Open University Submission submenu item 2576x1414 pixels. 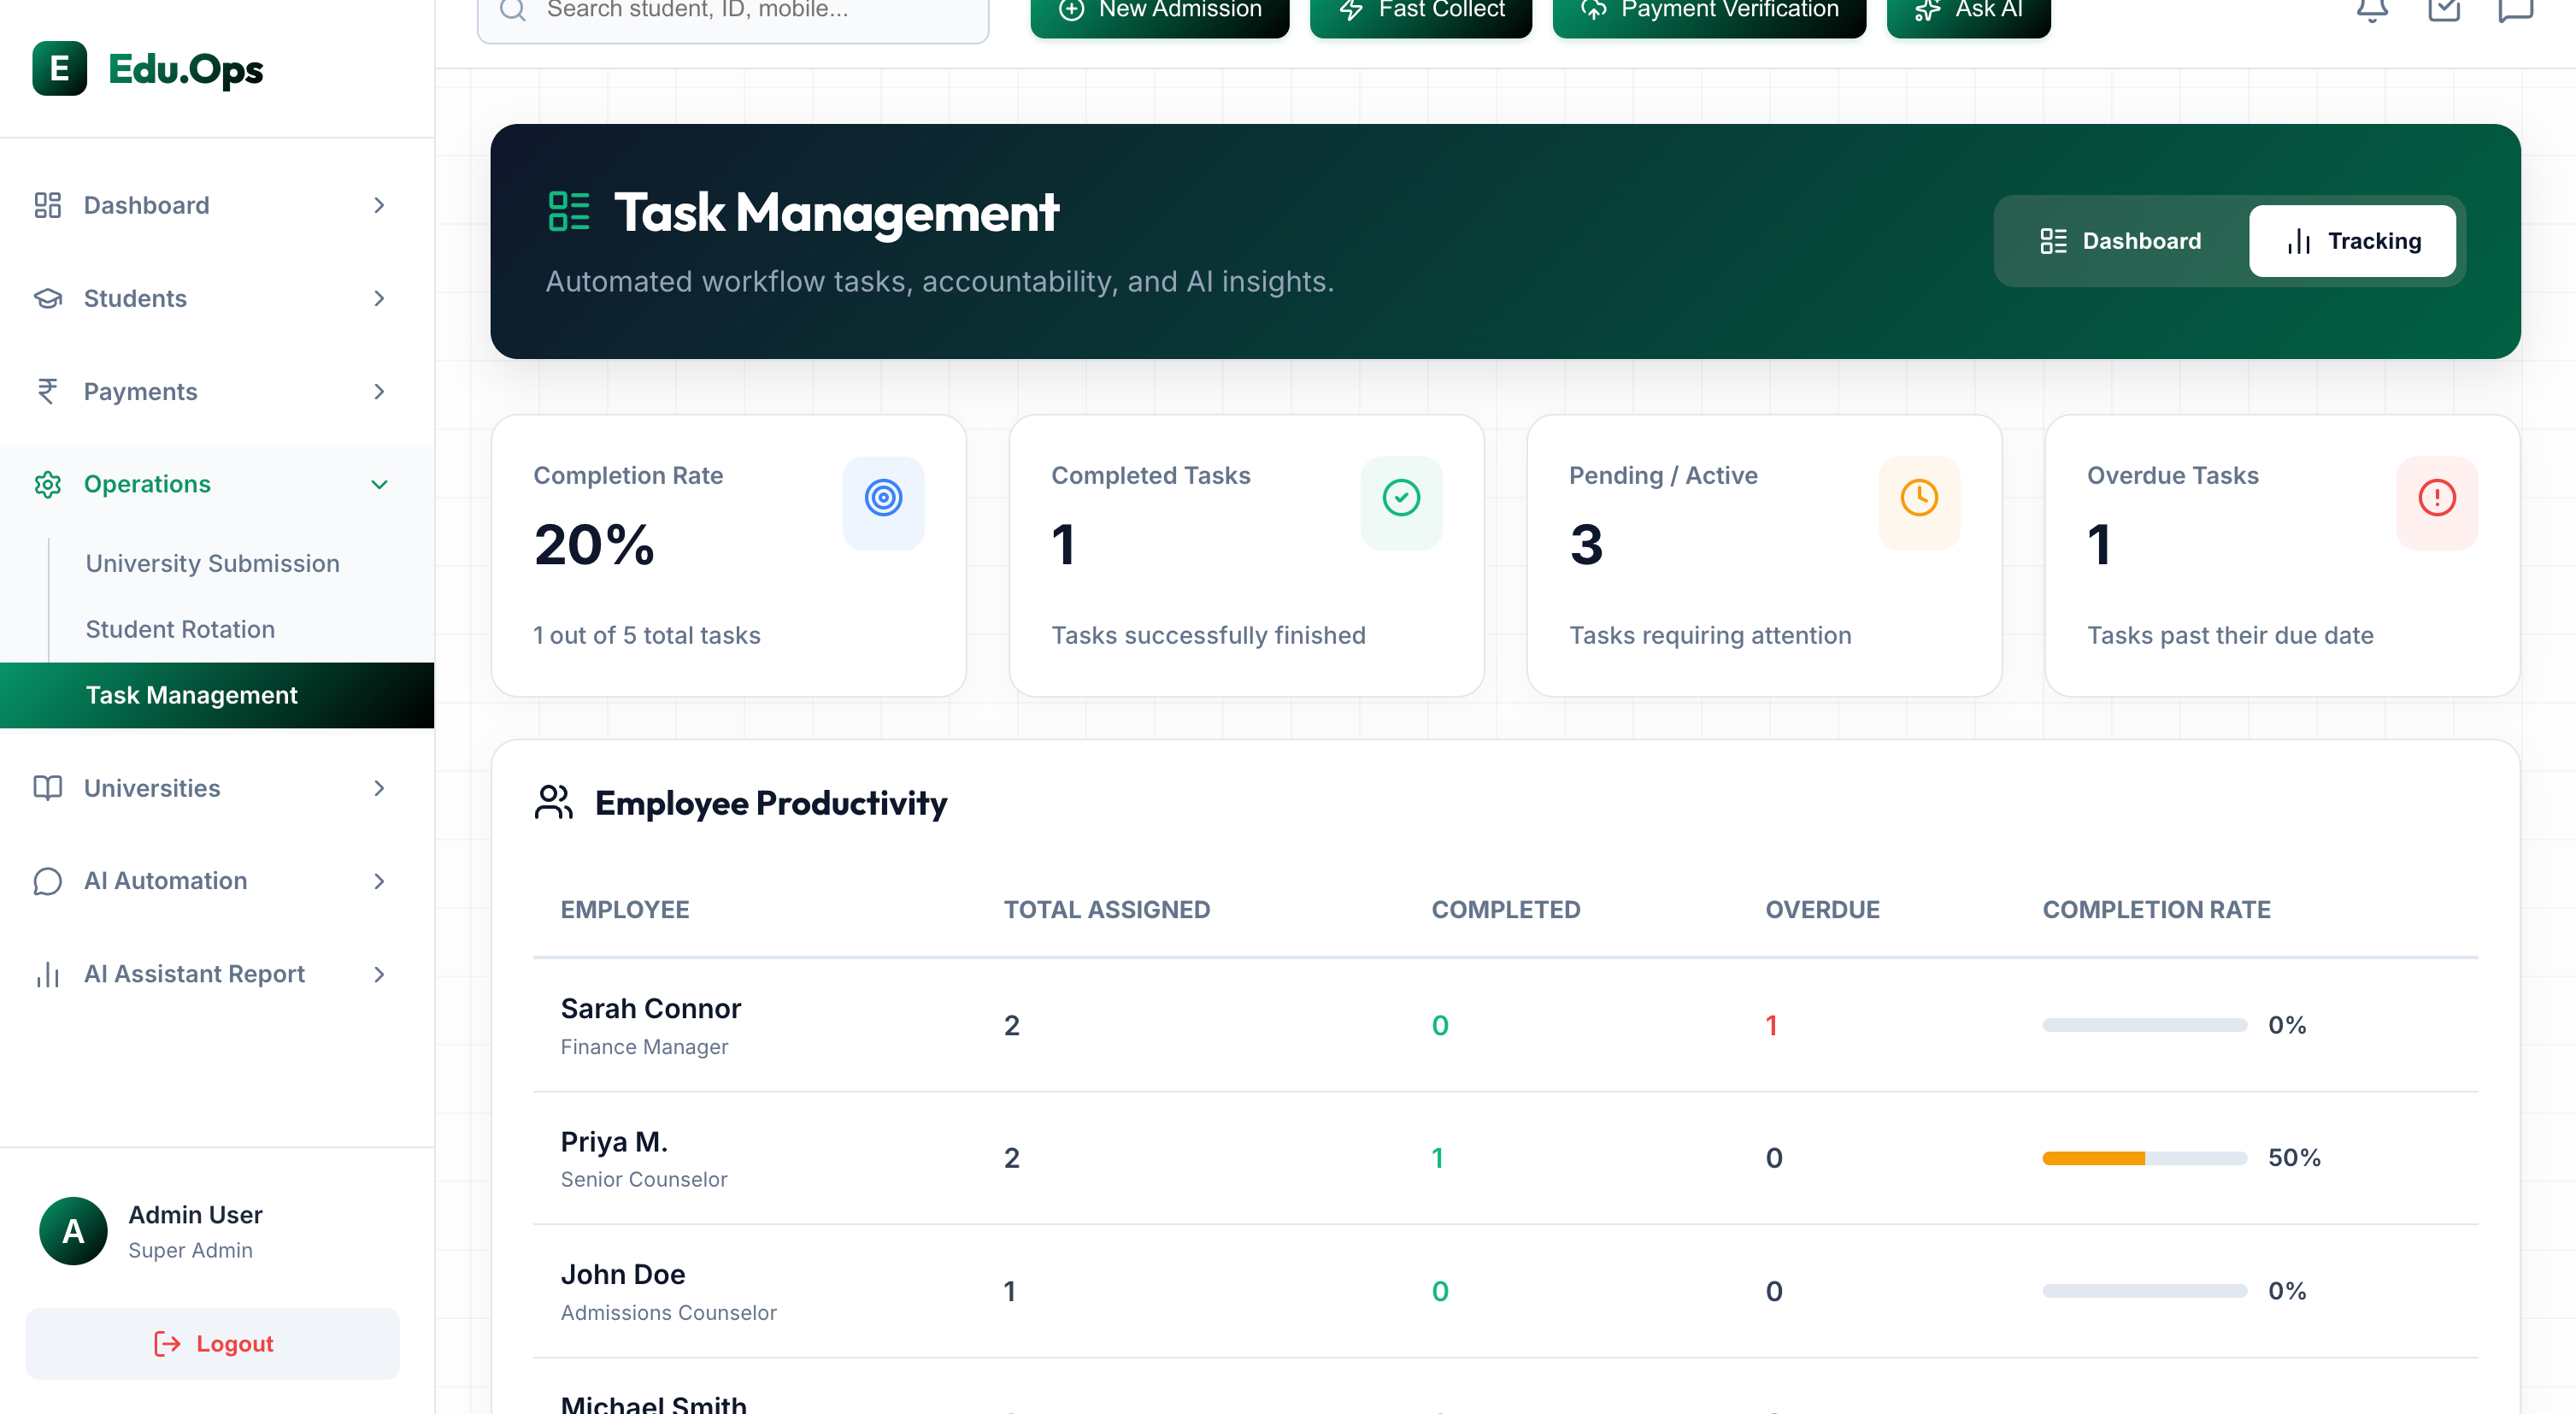click(212, 563)
